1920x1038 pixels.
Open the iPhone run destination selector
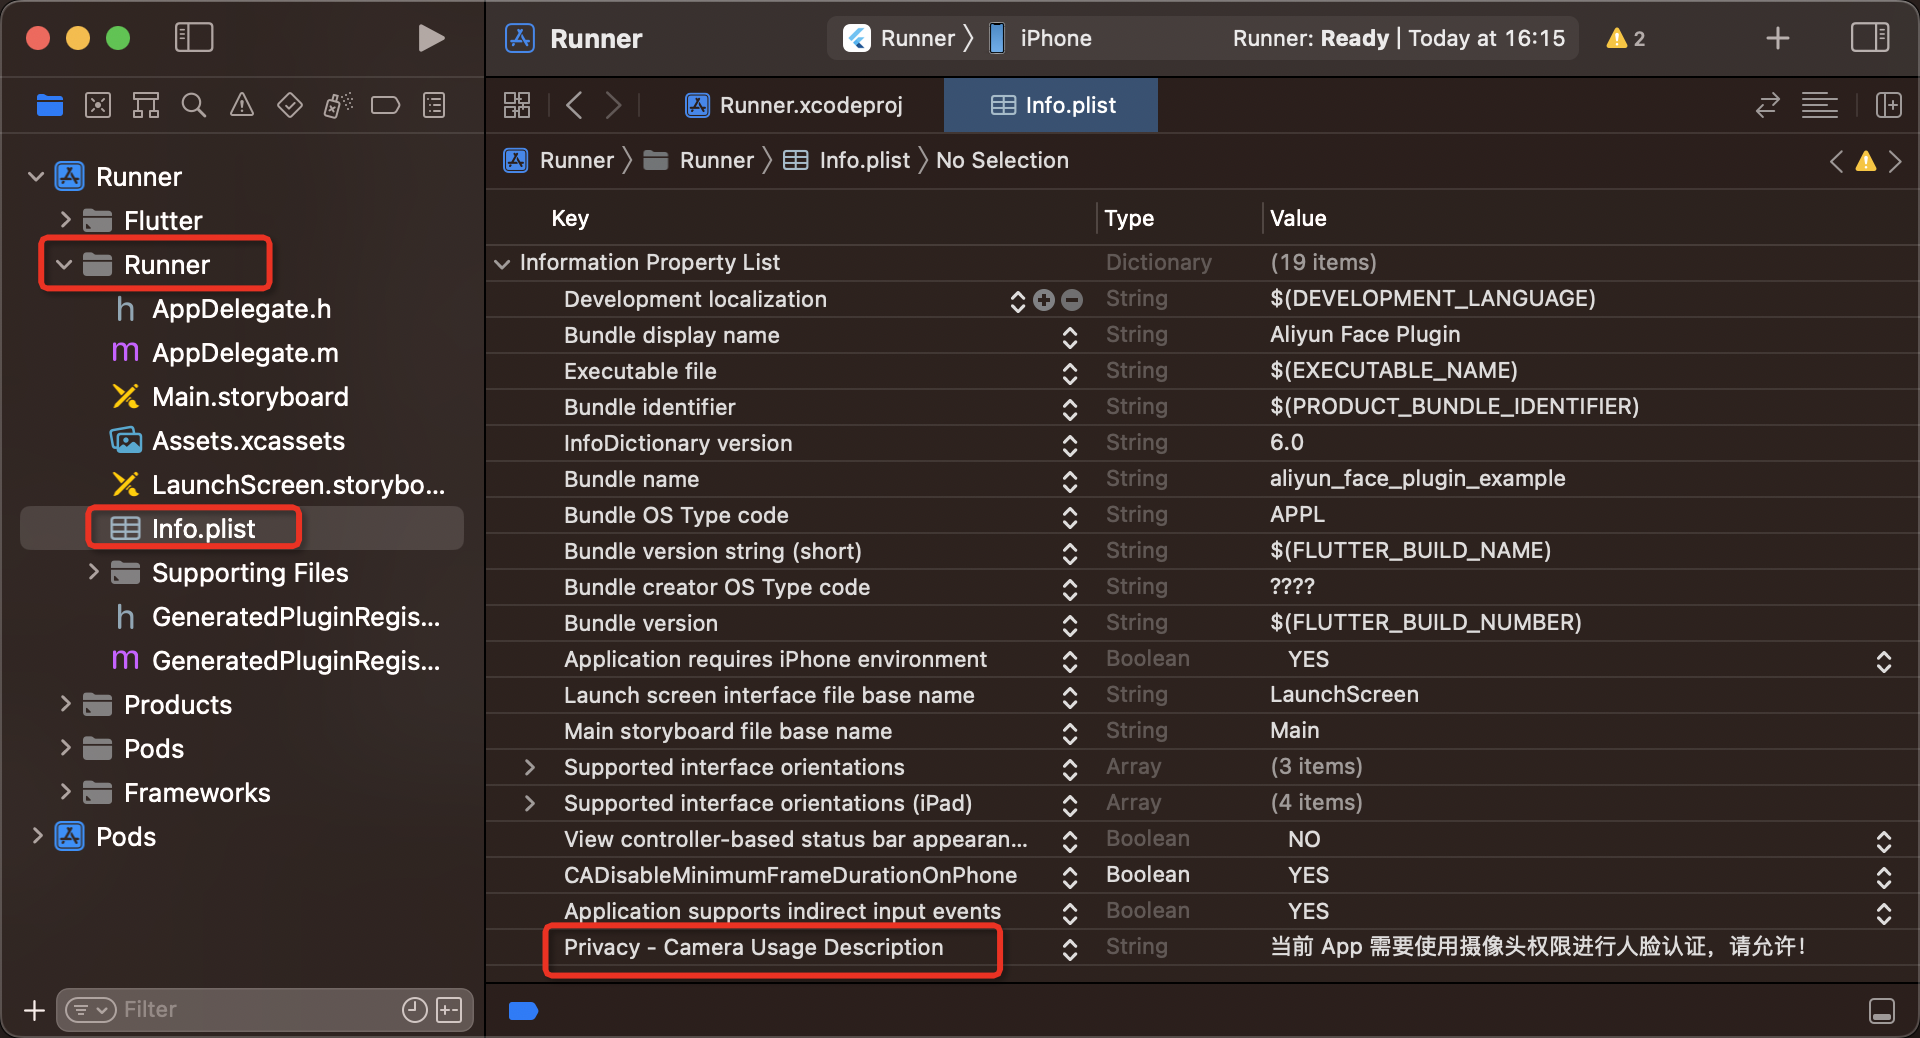(x=1053, y=38)
